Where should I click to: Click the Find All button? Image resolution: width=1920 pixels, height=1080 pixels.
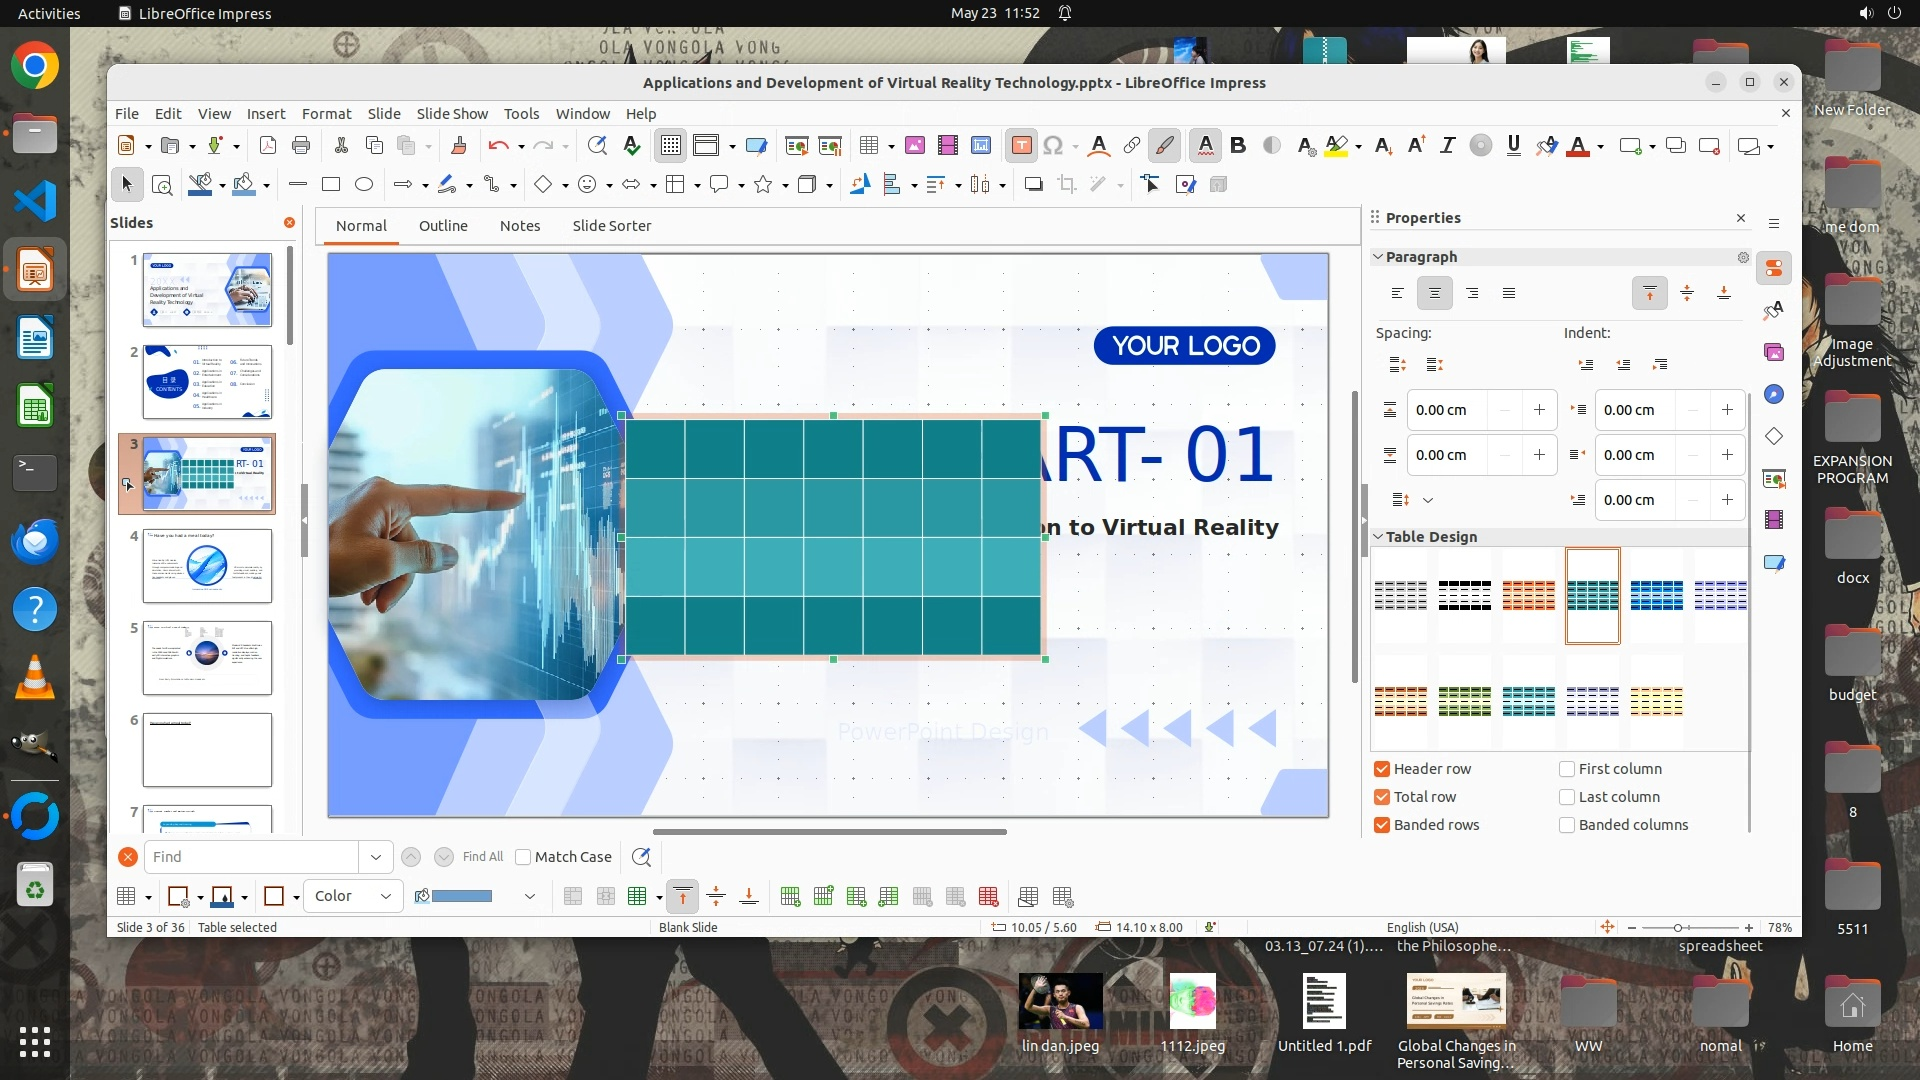coord(483,857)
